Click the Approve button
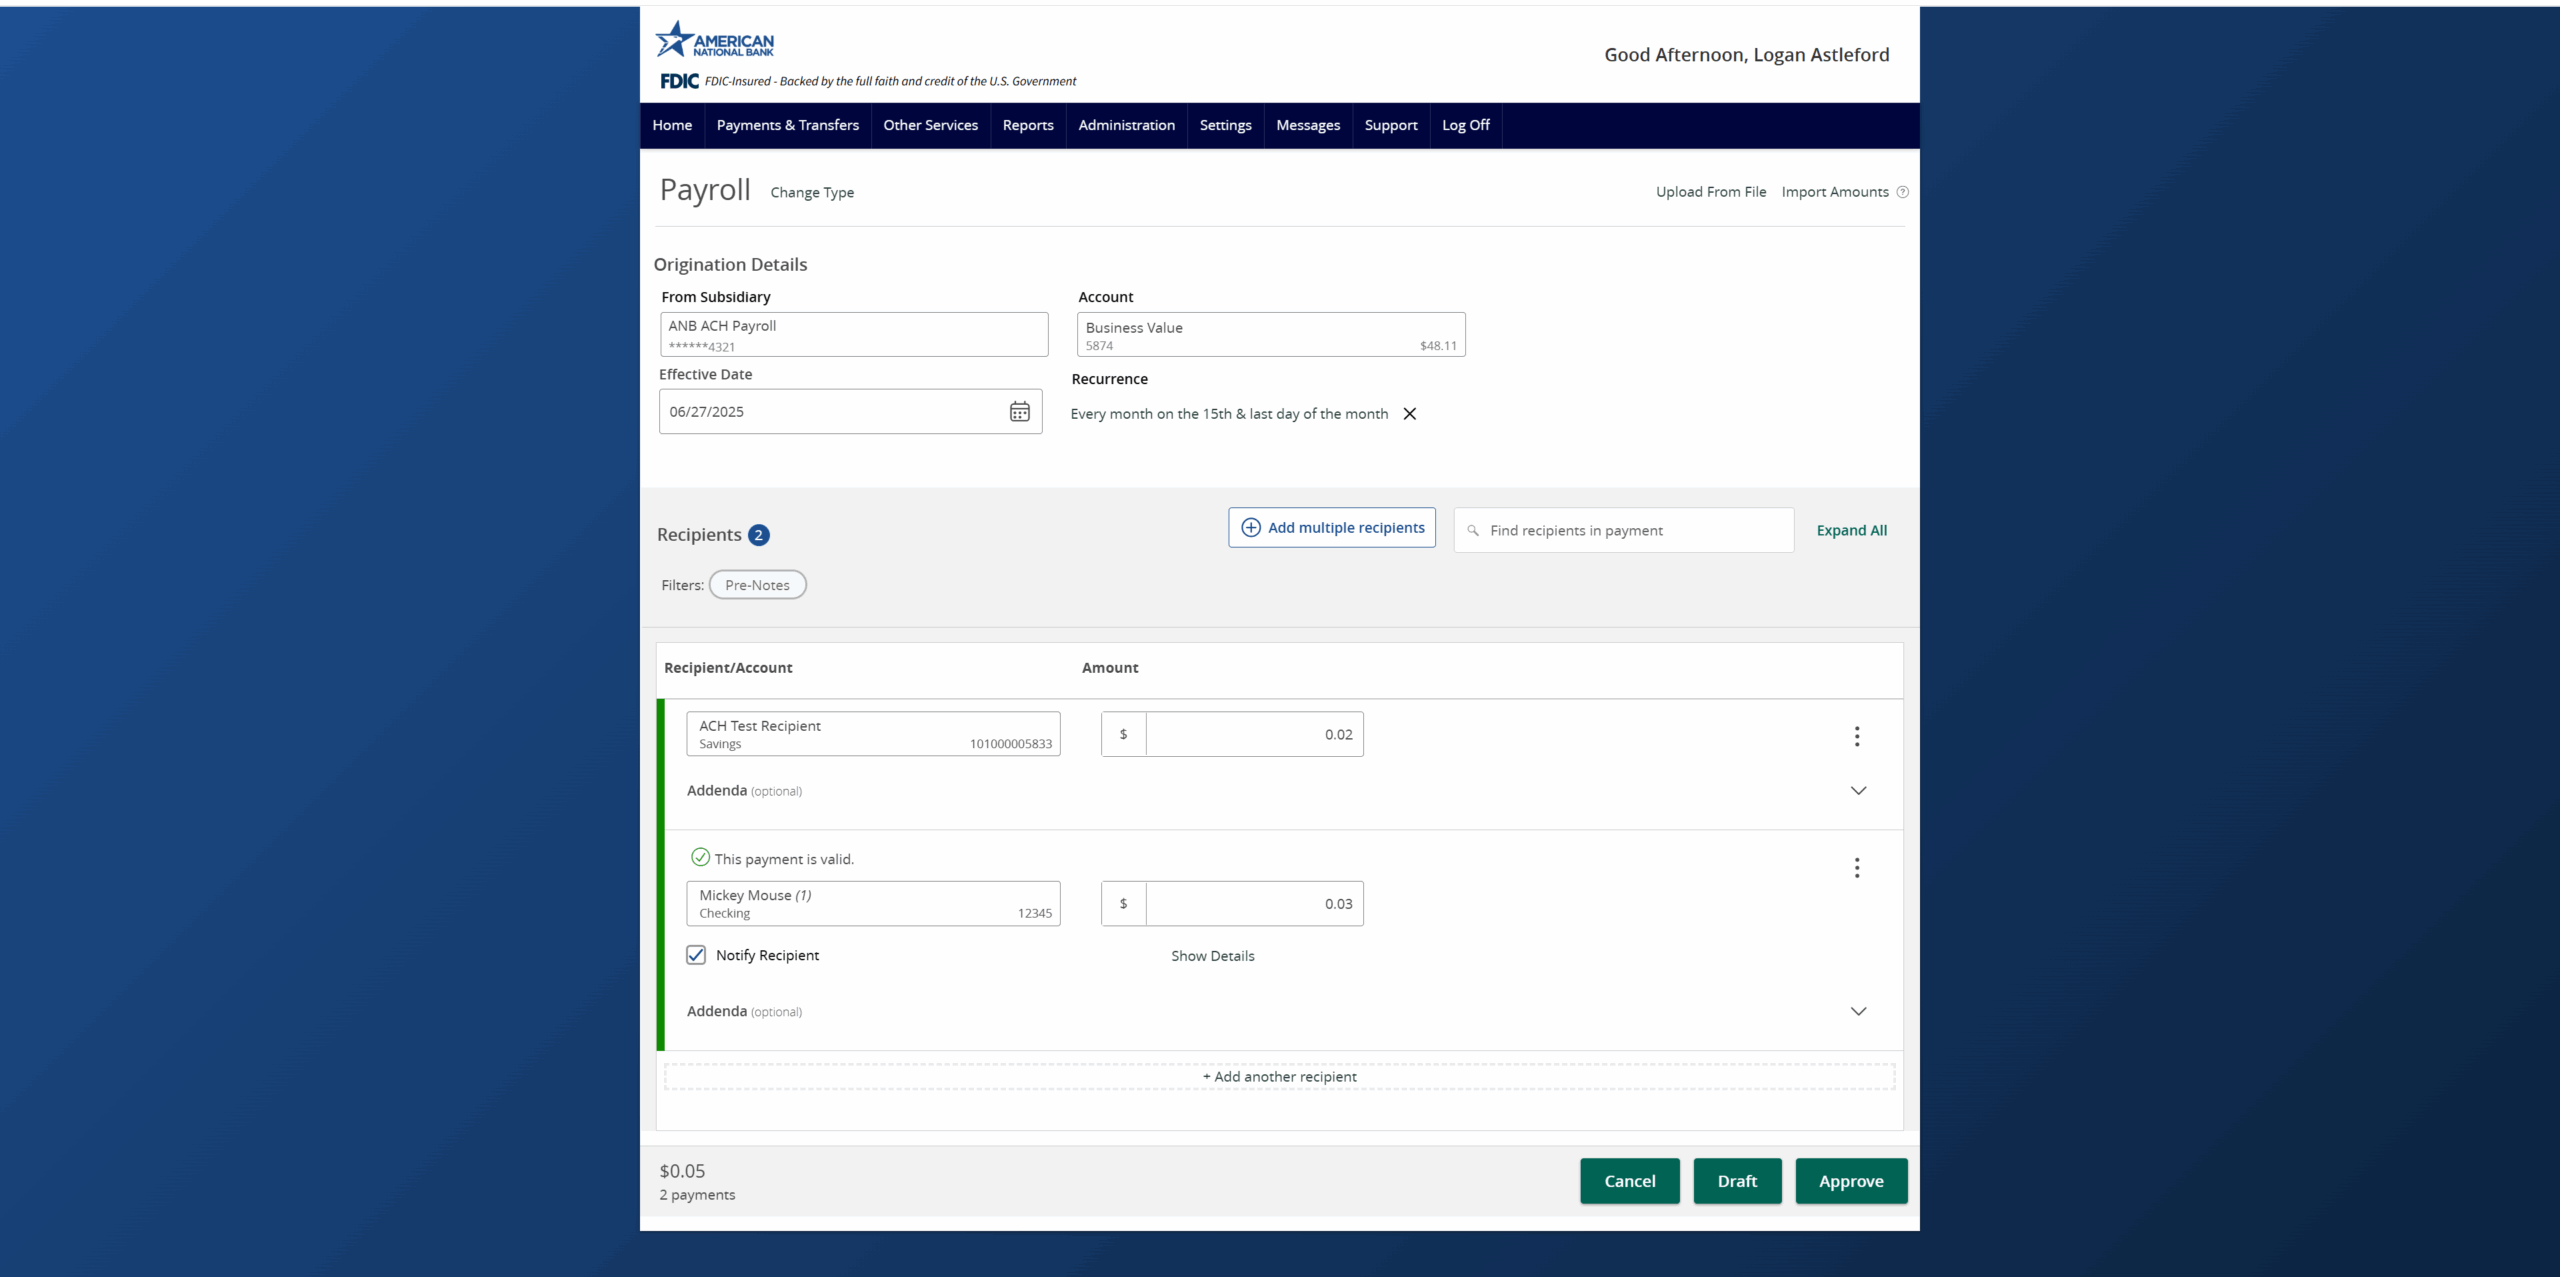This screenshot has width=2560, height=1277. [1850, 1181]
